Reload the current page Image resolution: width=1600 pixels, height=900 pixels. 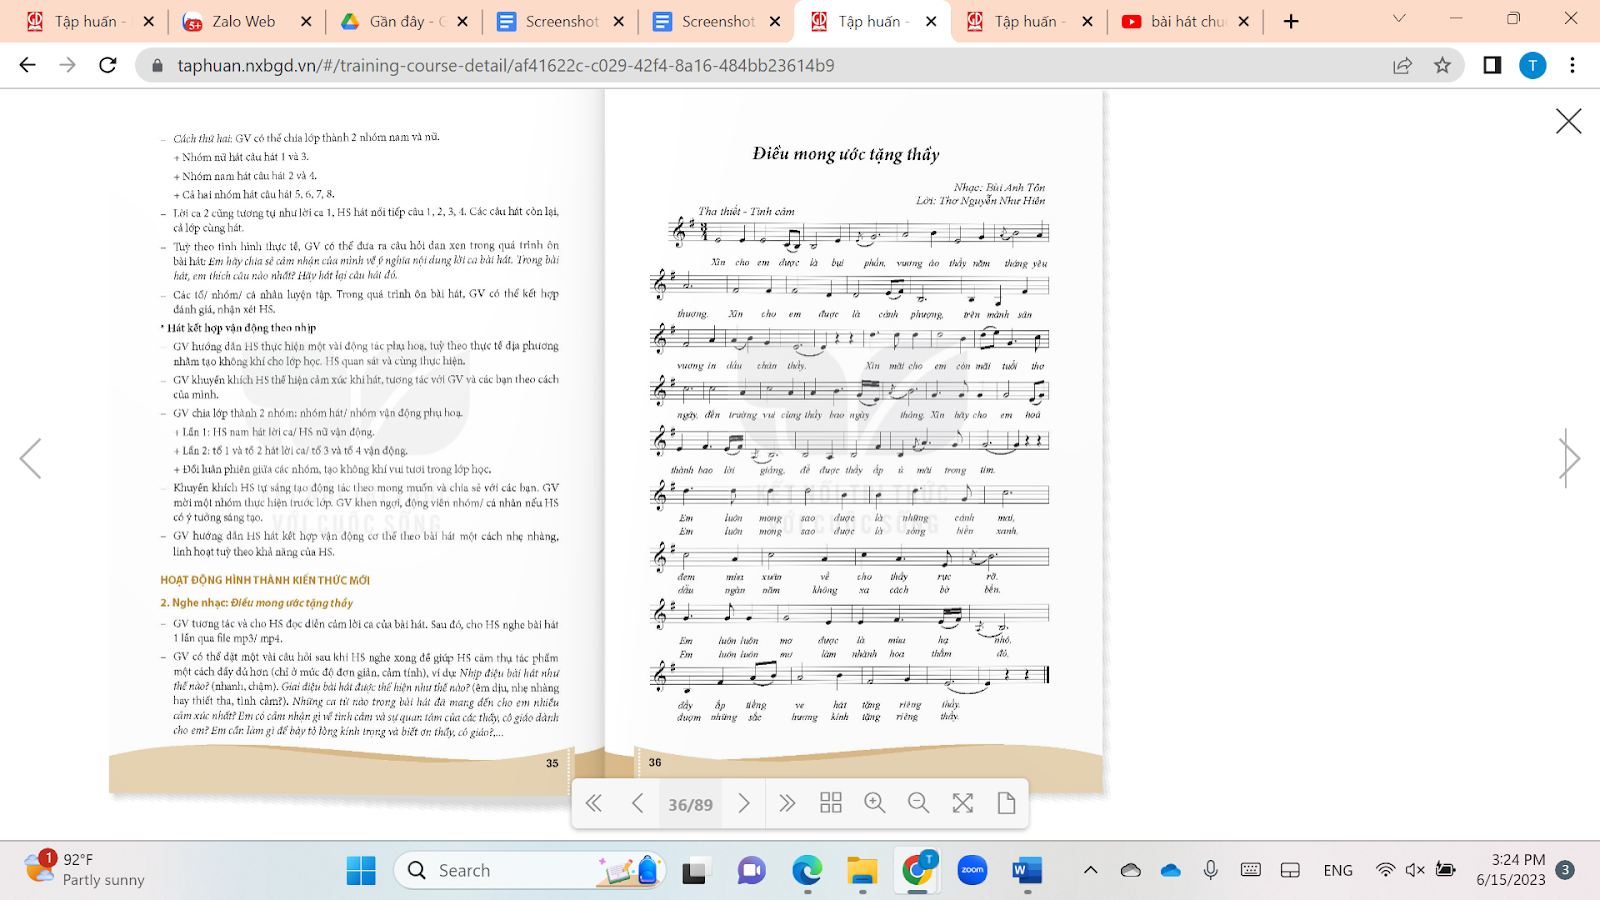(x=108, y=65)
